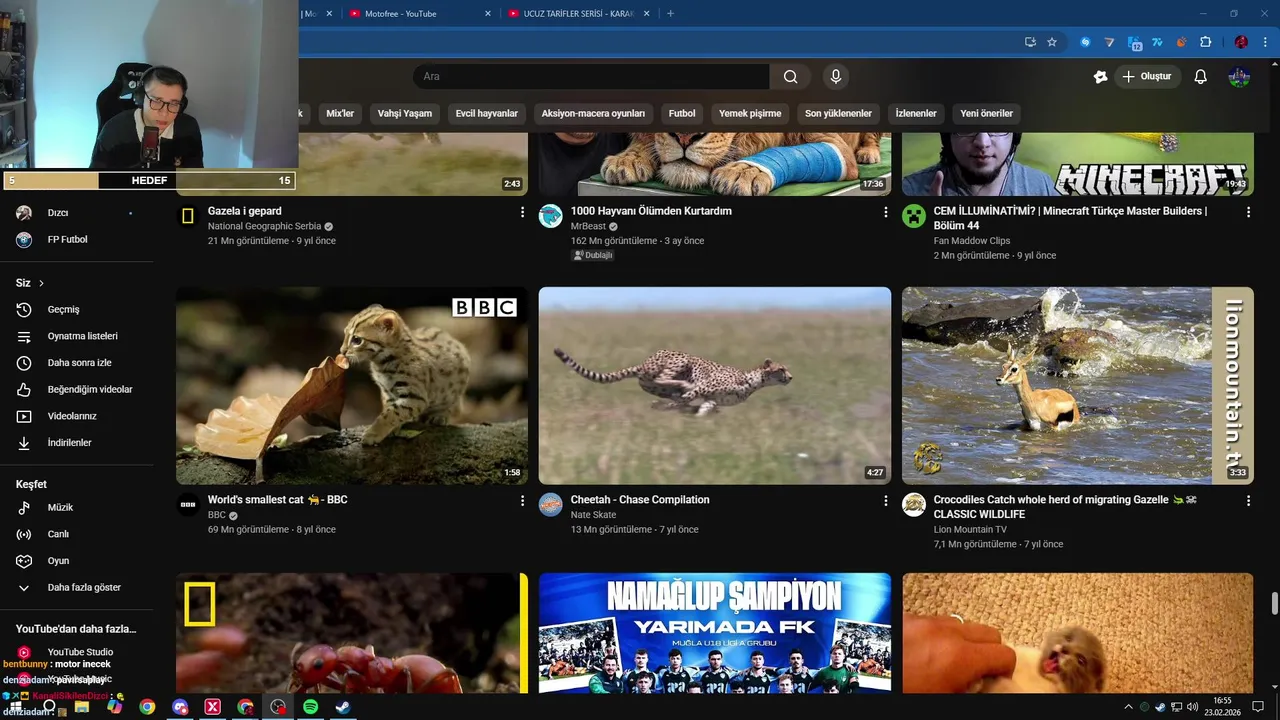Select the İzlenenler filter chip
The height and width of the screenshot is (720, 1280).
point(916,113)
